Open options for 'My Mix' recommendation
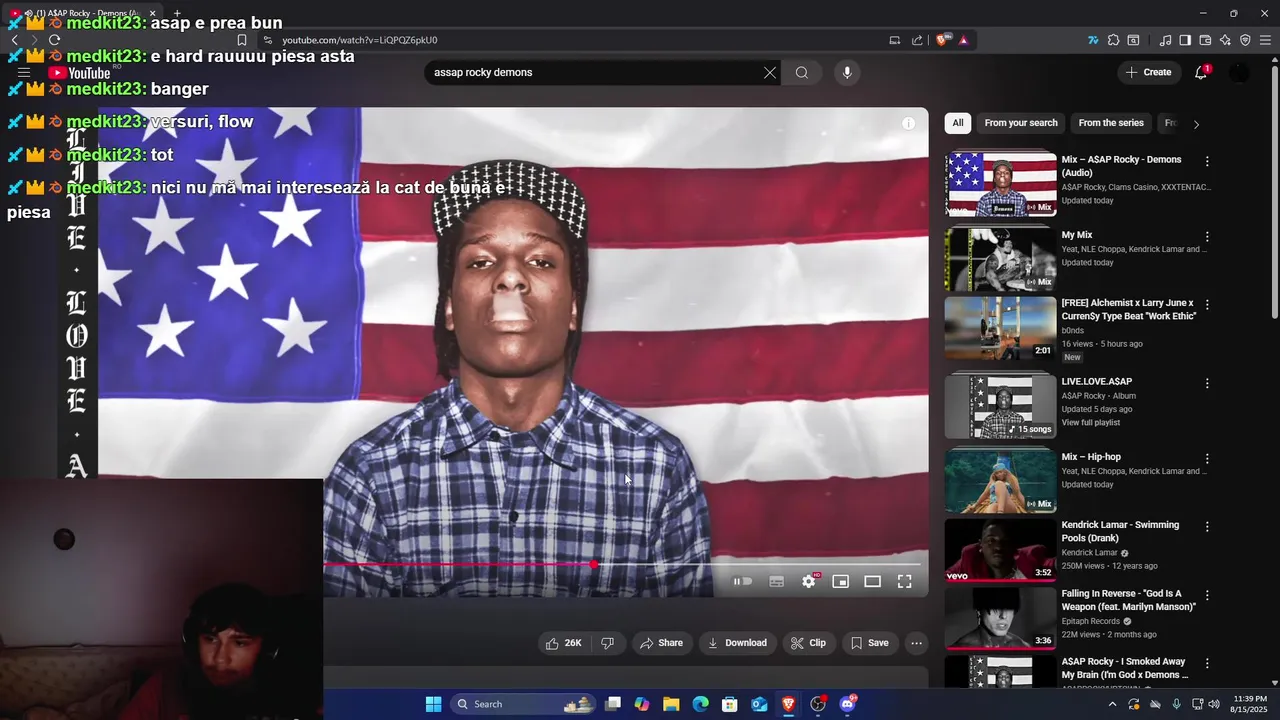Viewport: 1280px width, 720px height. (1207, 237)
